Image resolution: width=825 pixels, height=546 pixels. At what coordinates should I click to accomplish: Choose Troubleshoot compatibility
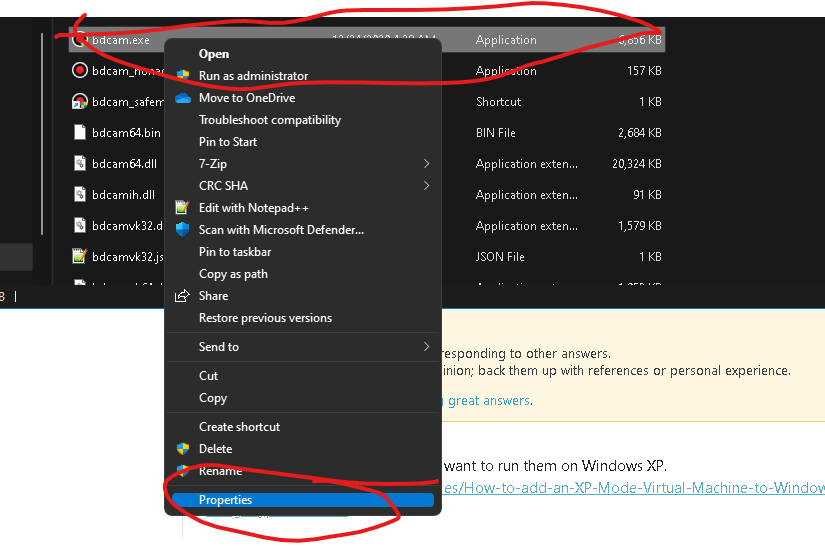(303, 120)
